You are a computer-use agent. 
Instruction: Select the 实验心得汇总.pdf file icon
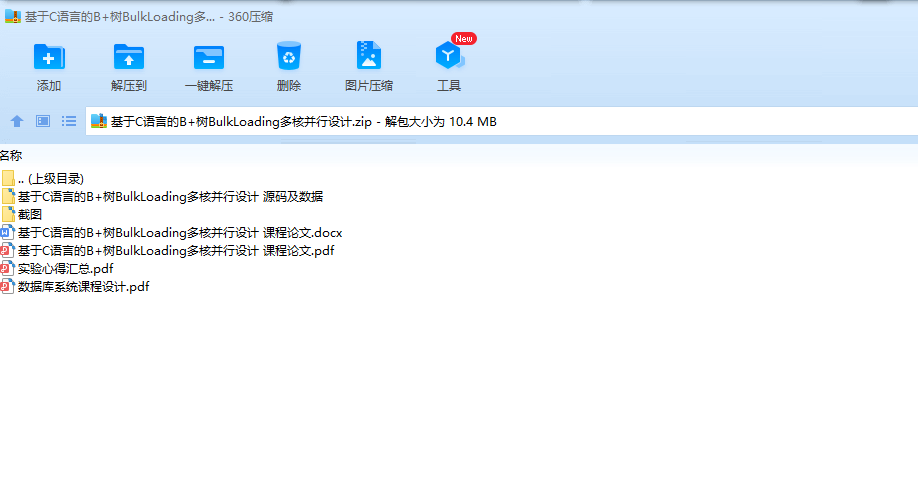(x=8, y=269)
